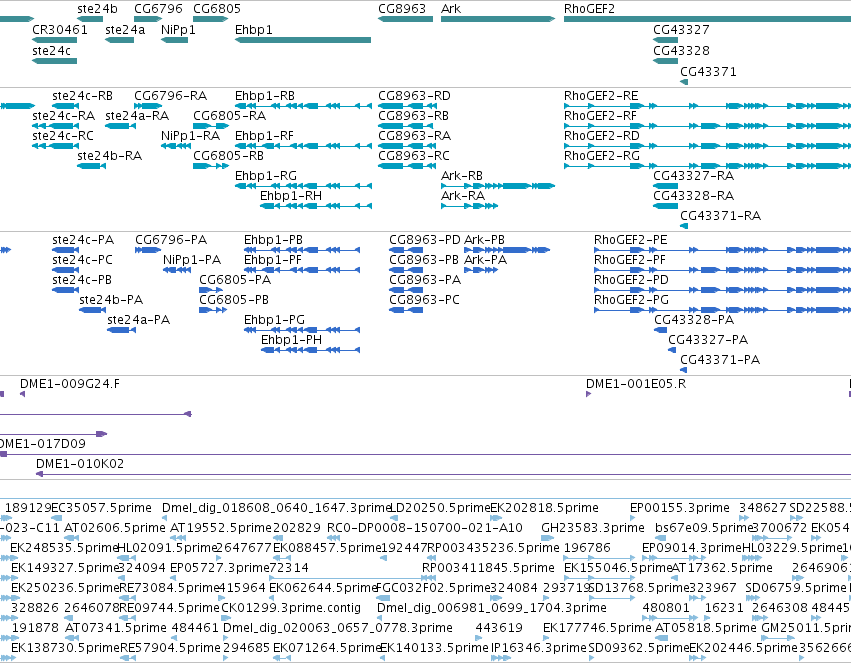The width and height of the screenshot is (851, 663).
Task: Open the RhoGEF2 gene label
Action: [589, 9]
